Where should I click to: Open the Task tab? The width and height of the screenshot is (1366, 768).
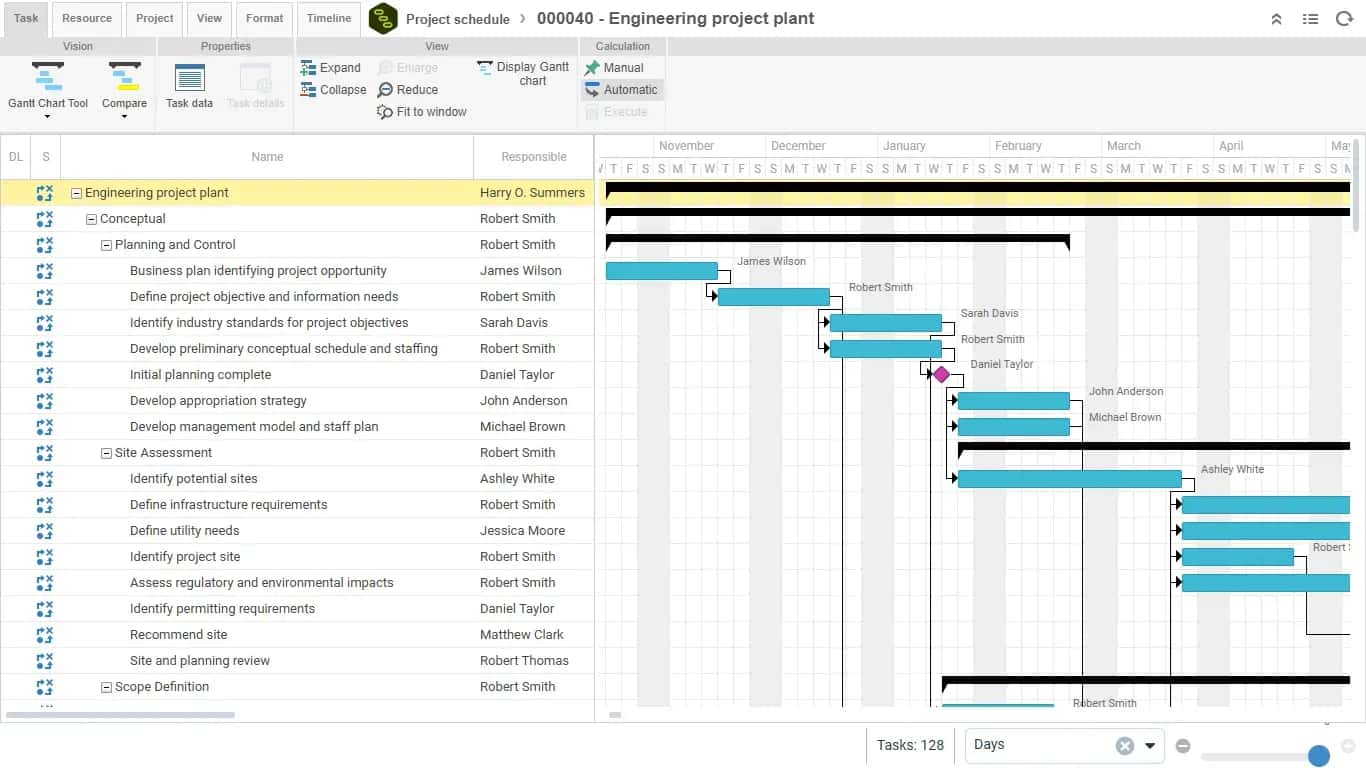click(26, 19)
